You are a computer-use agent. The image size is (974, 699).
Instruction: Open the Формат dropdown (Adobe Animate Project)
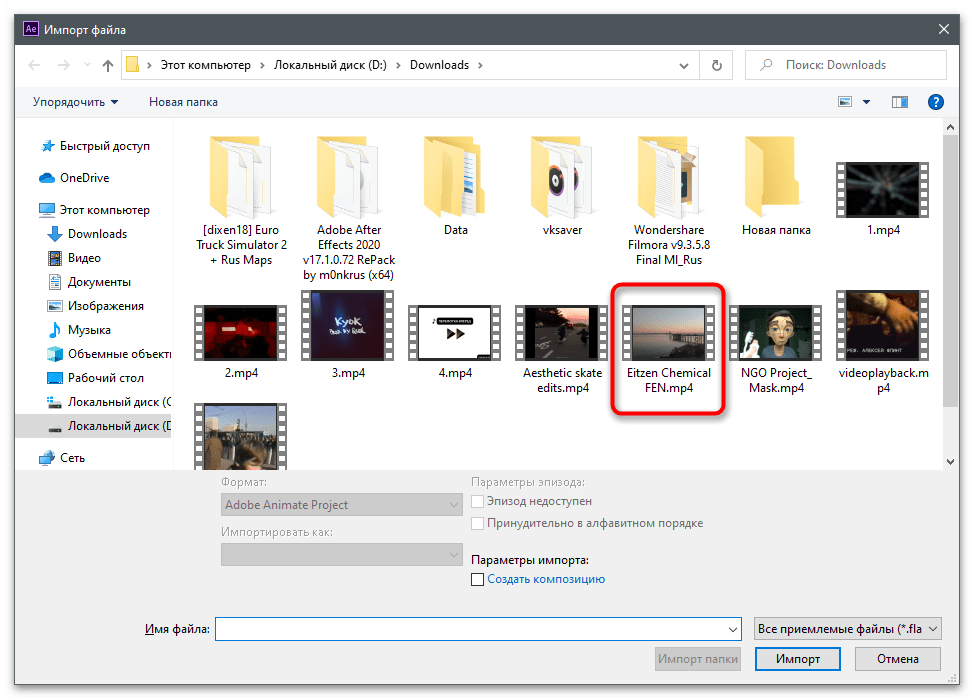342,505
